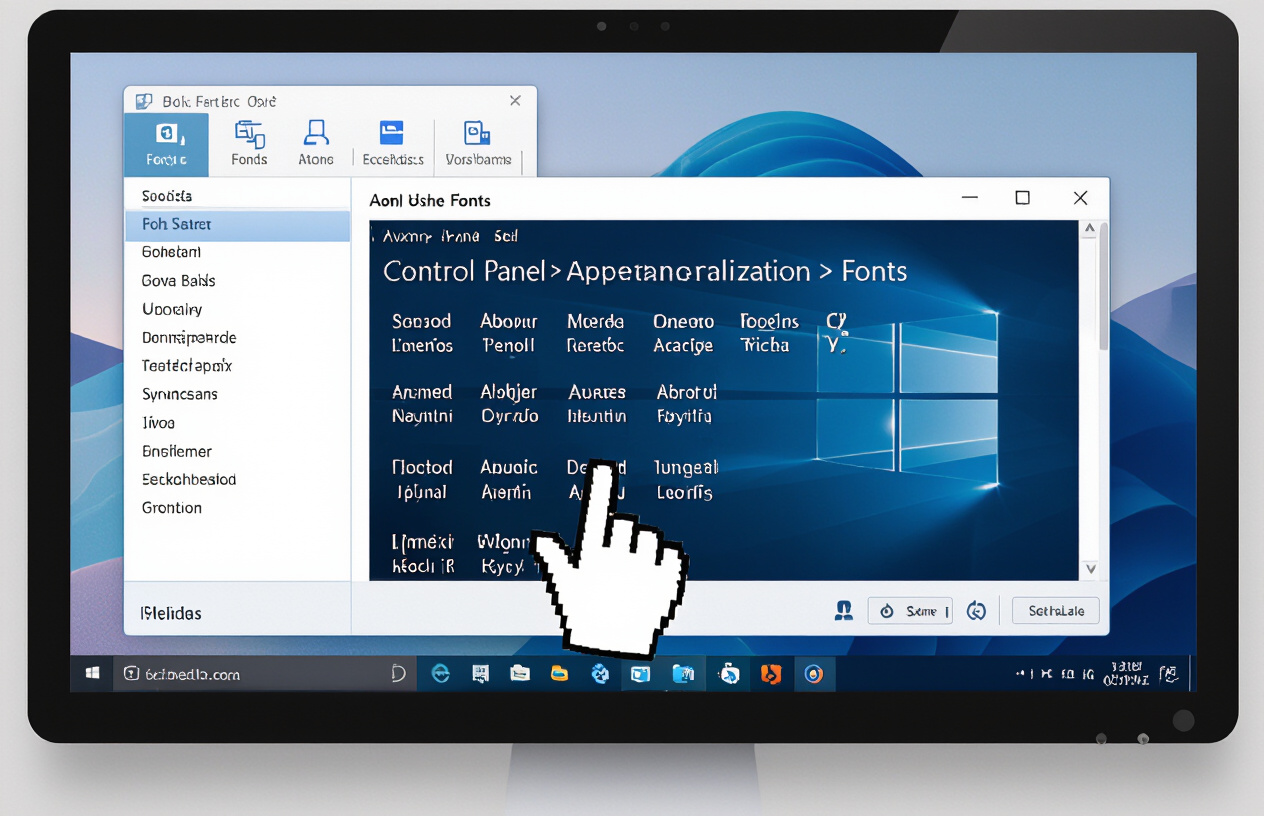This screenshot has height=816, width=1264.
Task: Click the Sethalale button
Action: [x=1056, y=611]
